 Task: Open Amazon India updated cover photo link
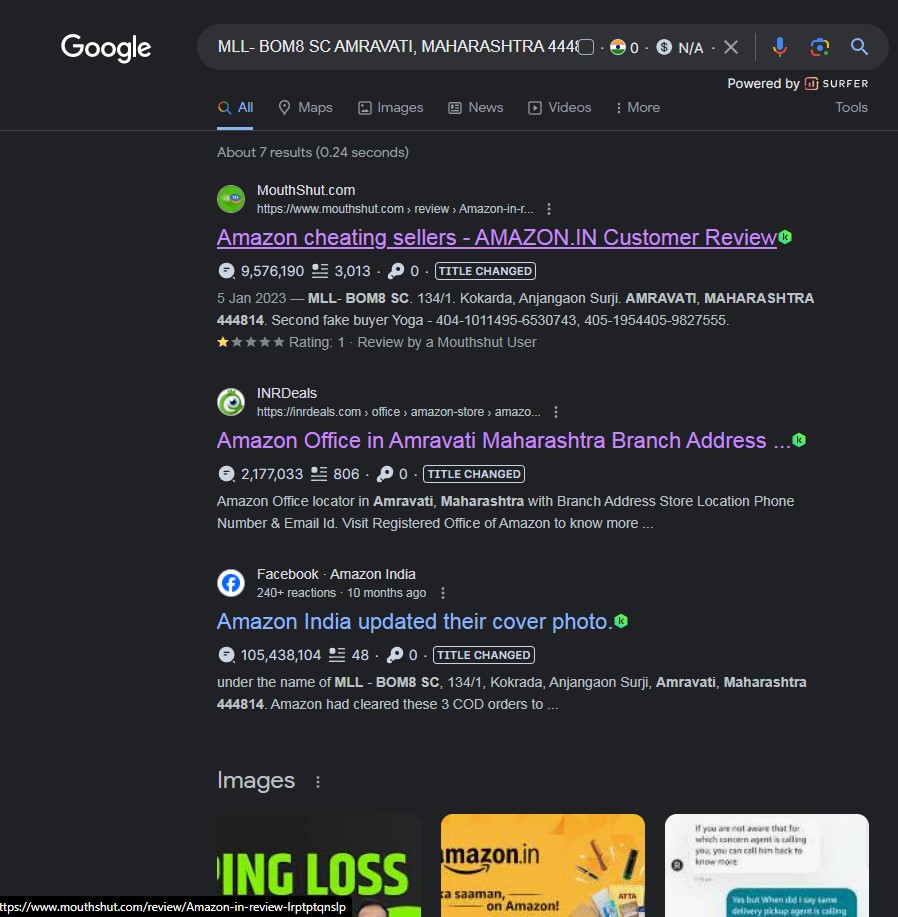(x=415, y=622)
